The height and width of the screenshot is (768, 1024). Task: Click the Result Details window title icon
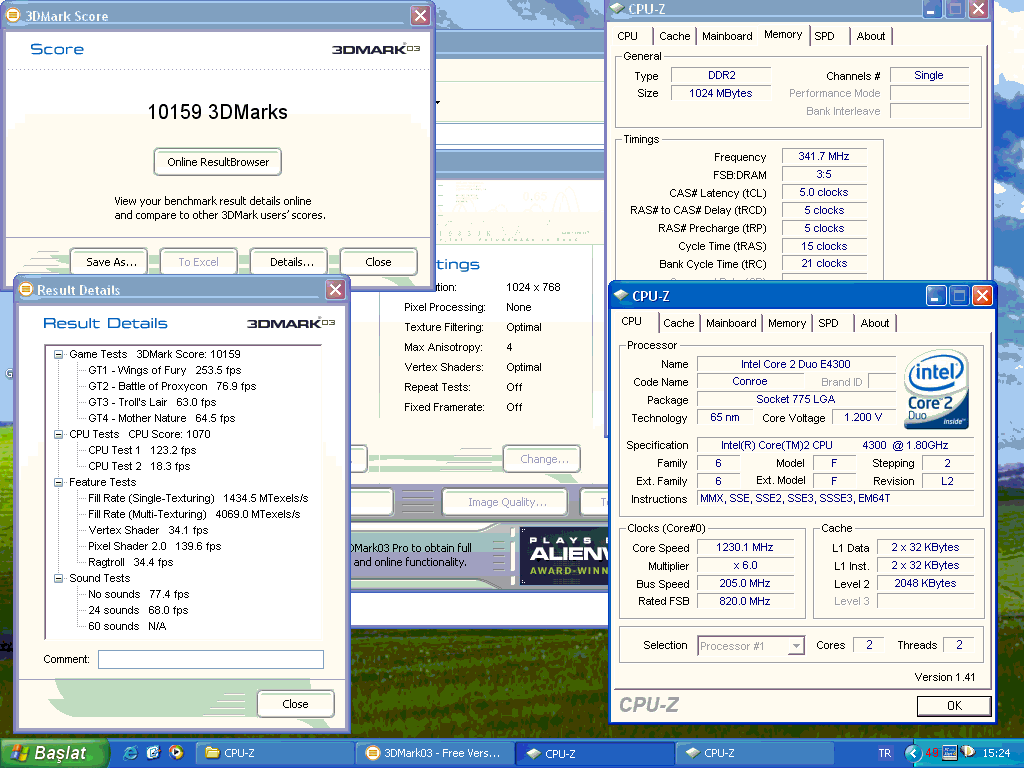click(26, 289)
